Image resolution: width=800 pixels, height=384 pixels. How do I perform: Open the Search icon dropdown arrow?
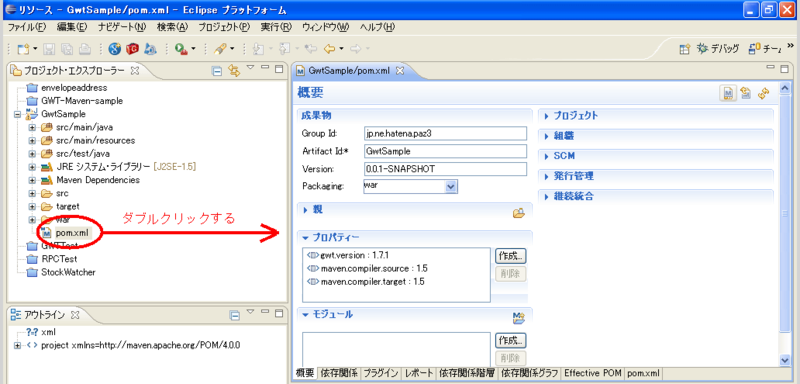pyautogui.click(x=232, y=49)
